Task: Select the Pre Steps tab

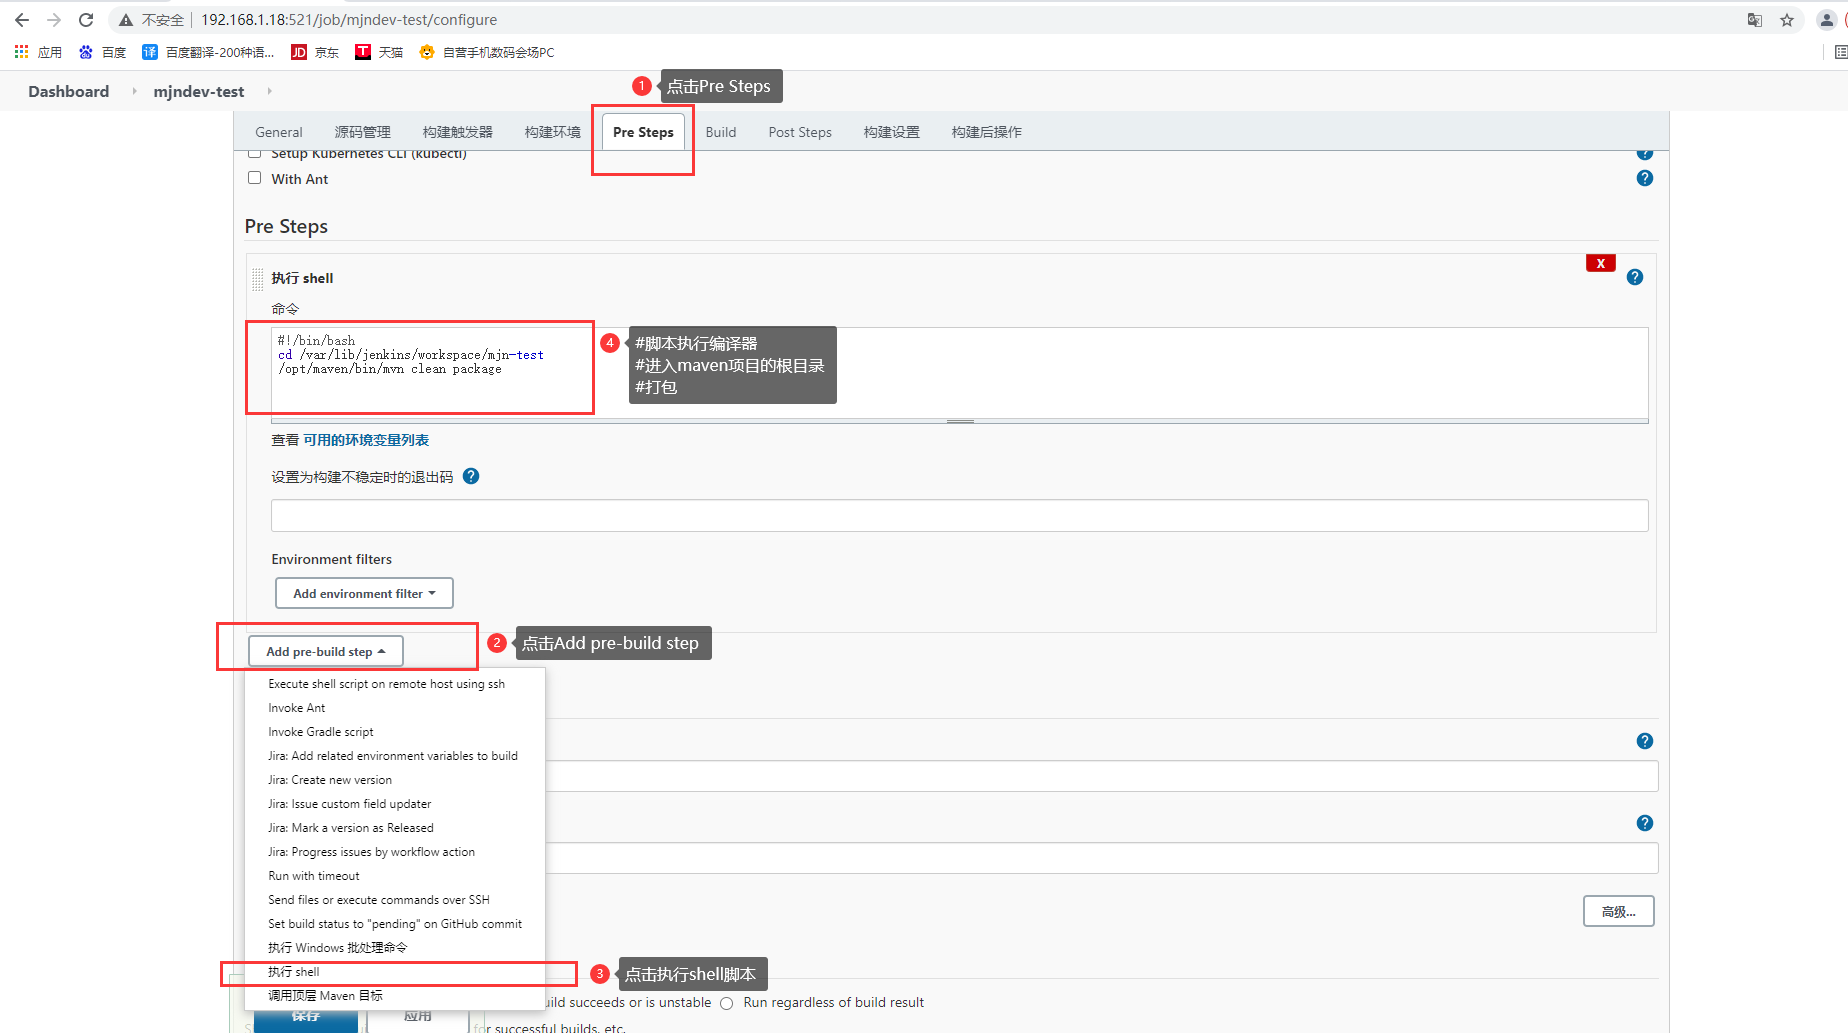Action: click(x=643, y=132)
